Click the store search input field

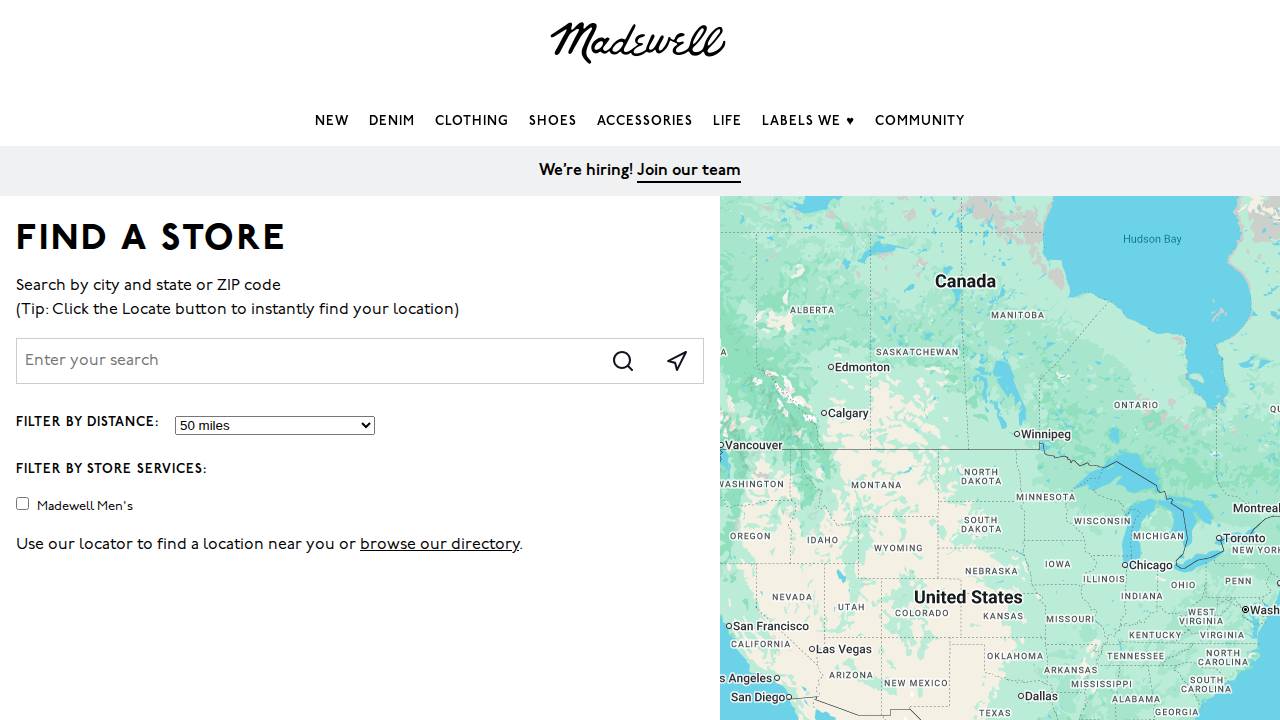[x=300, y=360]
